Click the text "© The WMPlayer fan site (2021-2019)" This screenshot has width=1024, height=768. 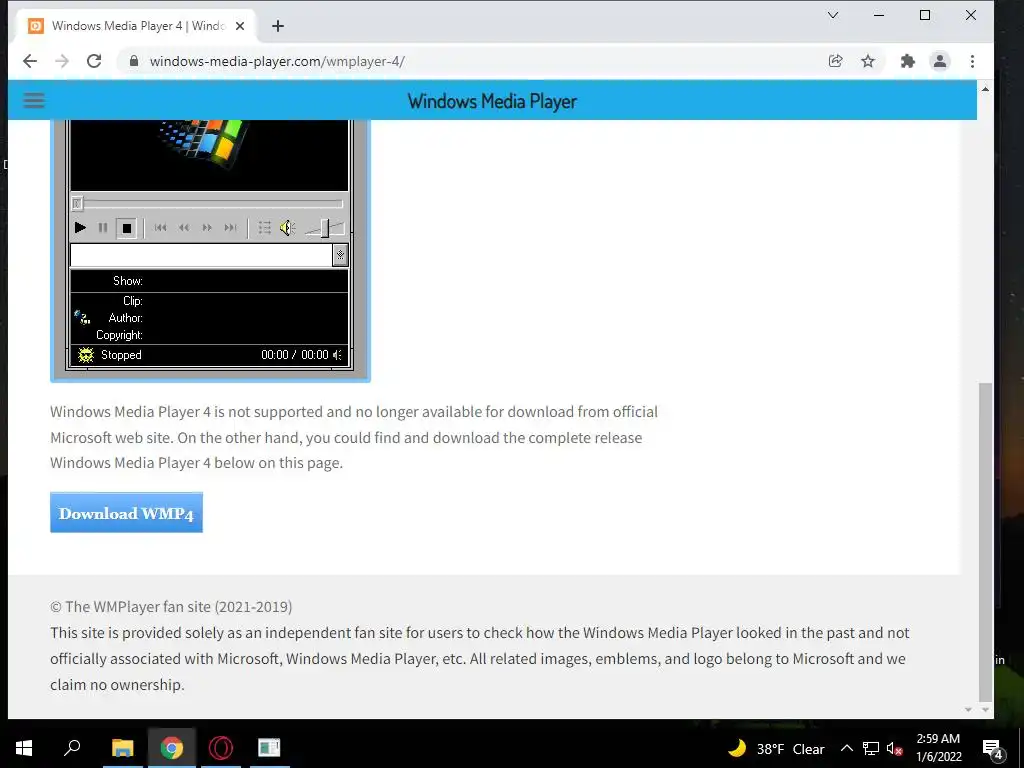pos(171,607)
